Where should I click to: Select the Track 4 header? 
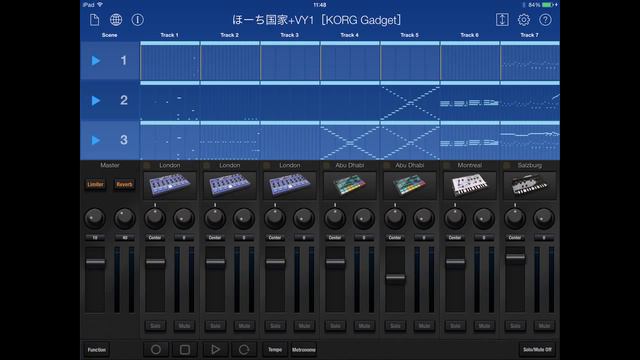(350, 35)
